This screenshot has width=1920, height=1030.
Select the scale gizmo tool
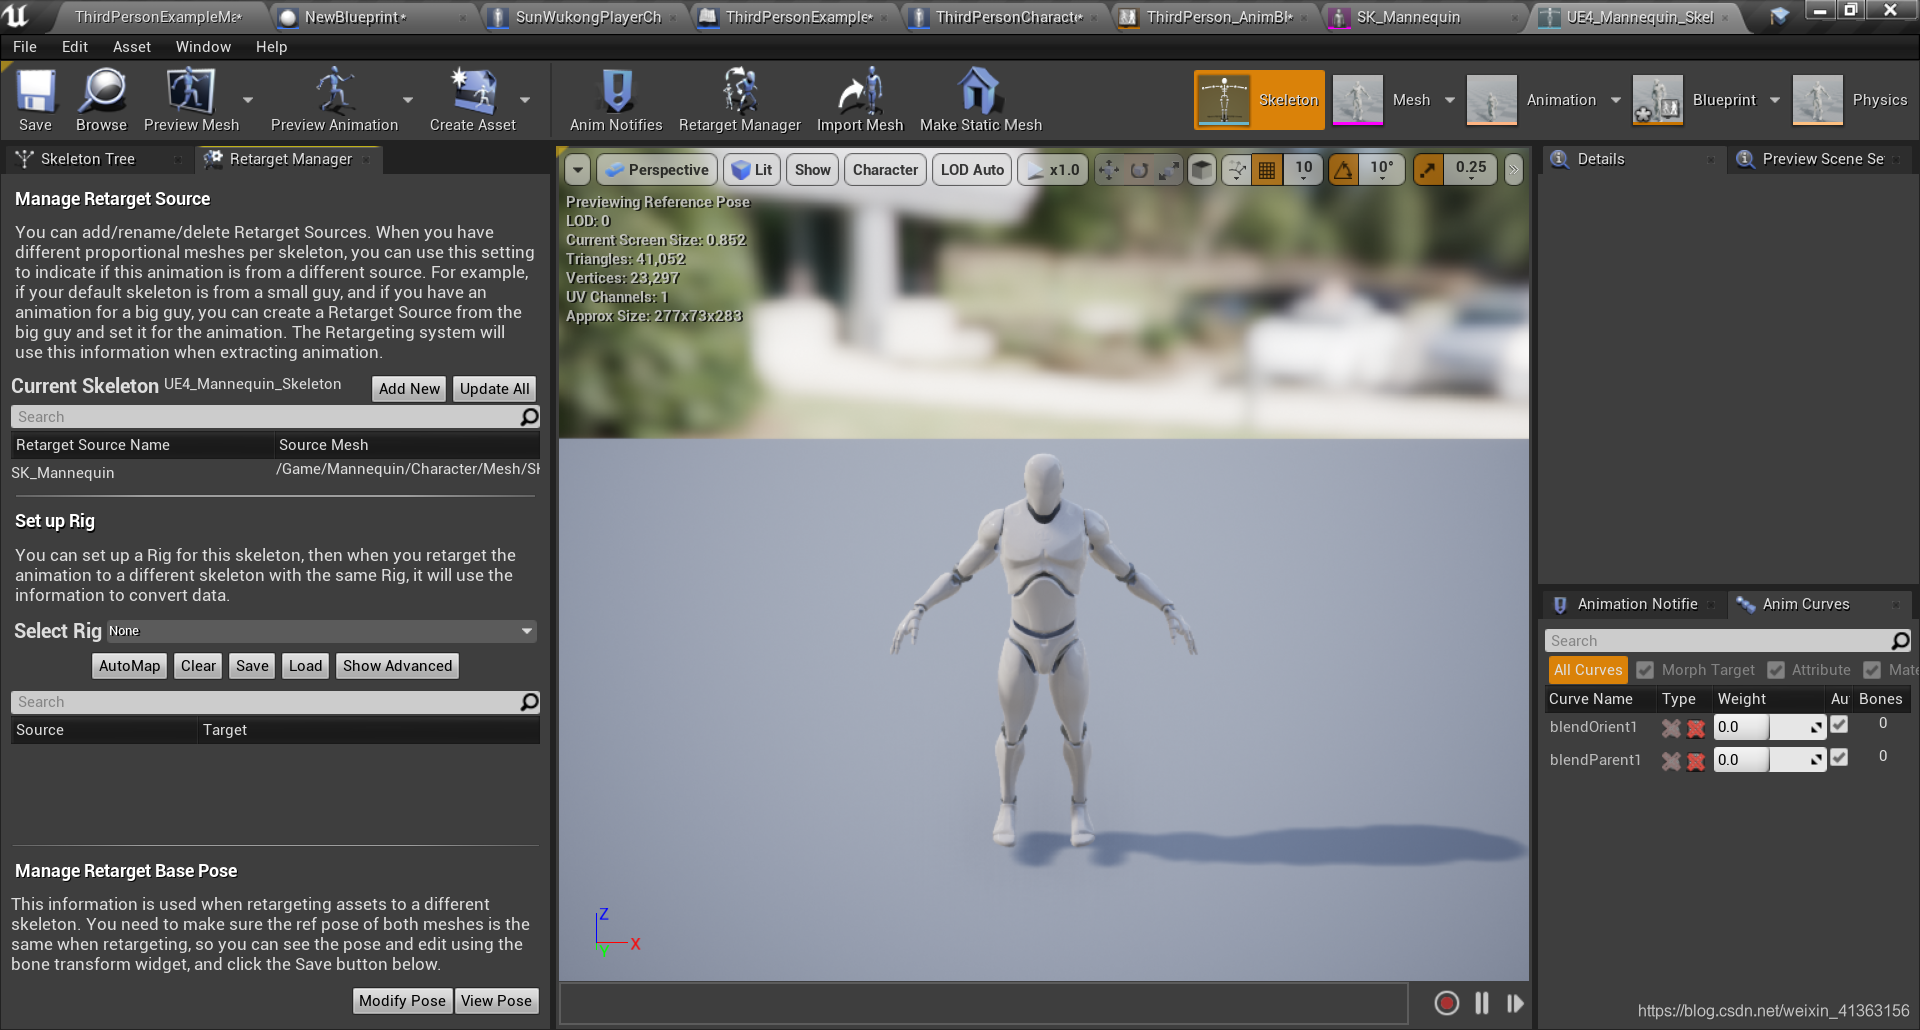coord(1168,170)
